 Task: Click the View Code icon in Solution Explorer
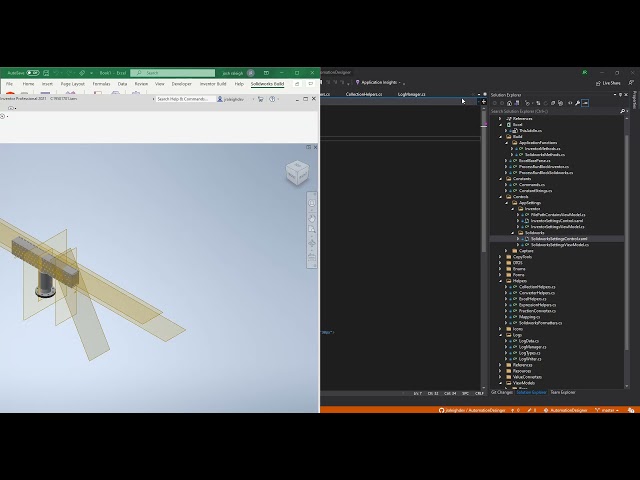[x=570, y=103]
